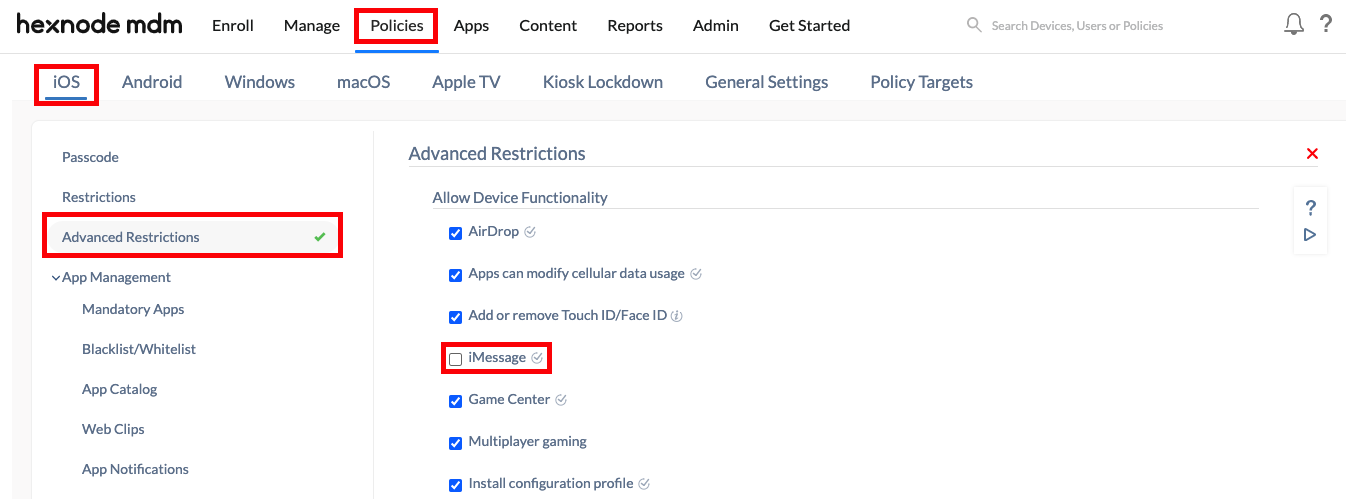Uncheck the Multiplayer gaming checkbox

(x=455, y=443)
